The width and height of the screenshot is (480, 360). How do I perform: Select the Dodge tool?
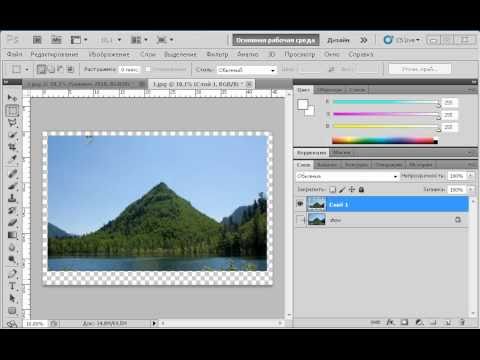click(x=12, y=260)
